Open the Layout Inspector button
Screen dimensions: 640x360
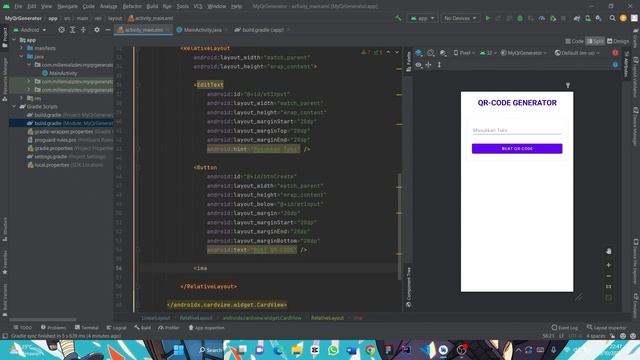[x=607, y=328]
